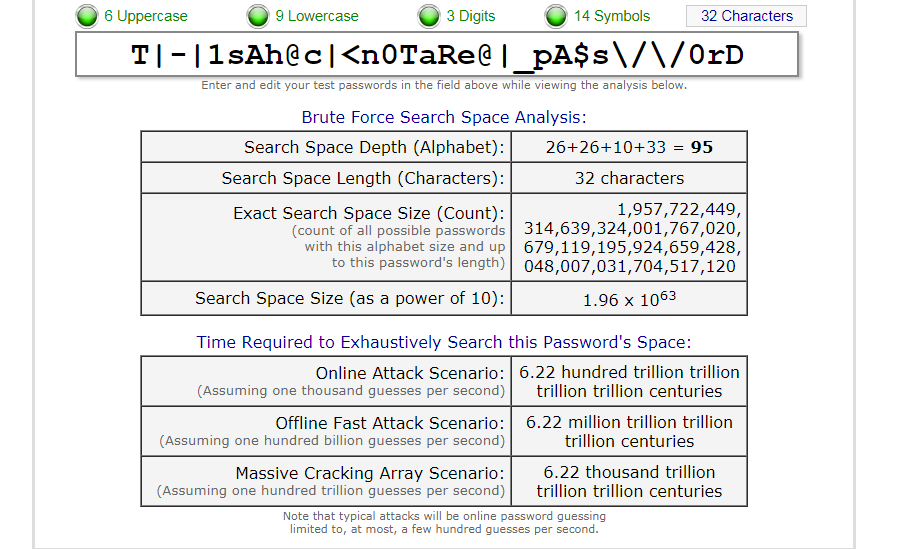
Task: Click the green Digits indicator light
Action: (x=429, y=16)
